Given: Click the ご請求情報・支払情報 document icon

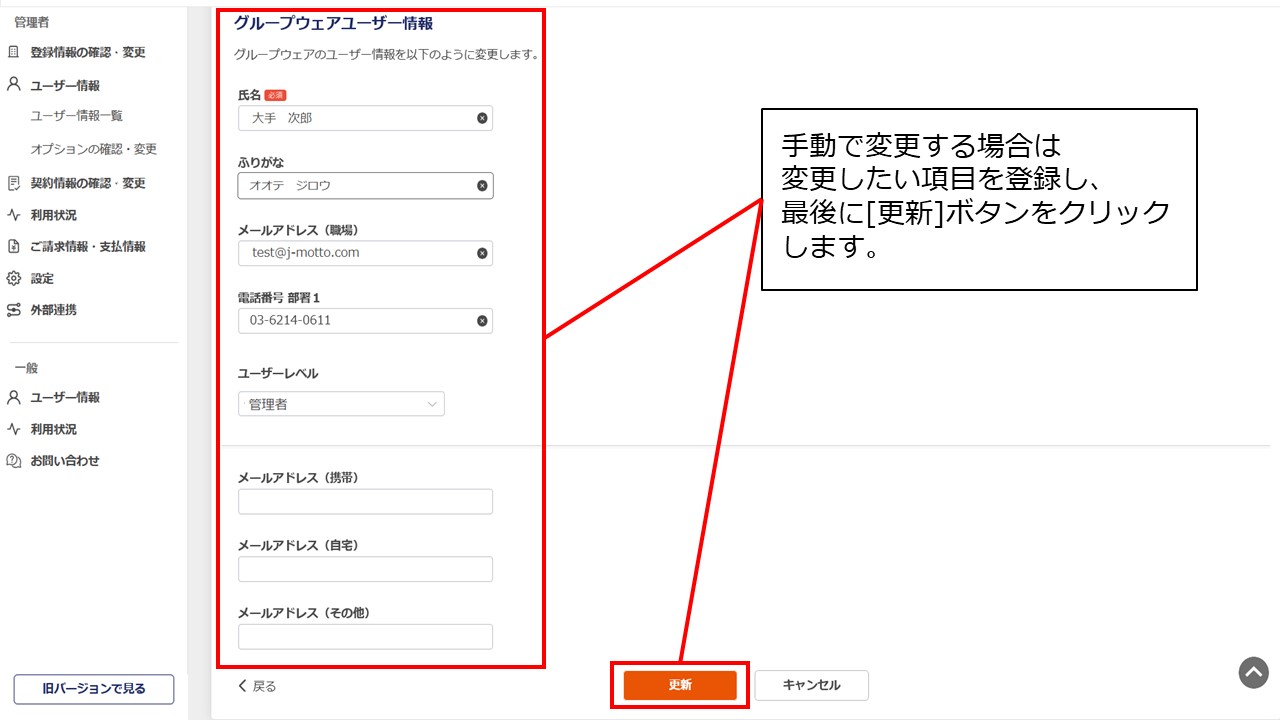Looking at the screenshot, I should pos(15,246).
